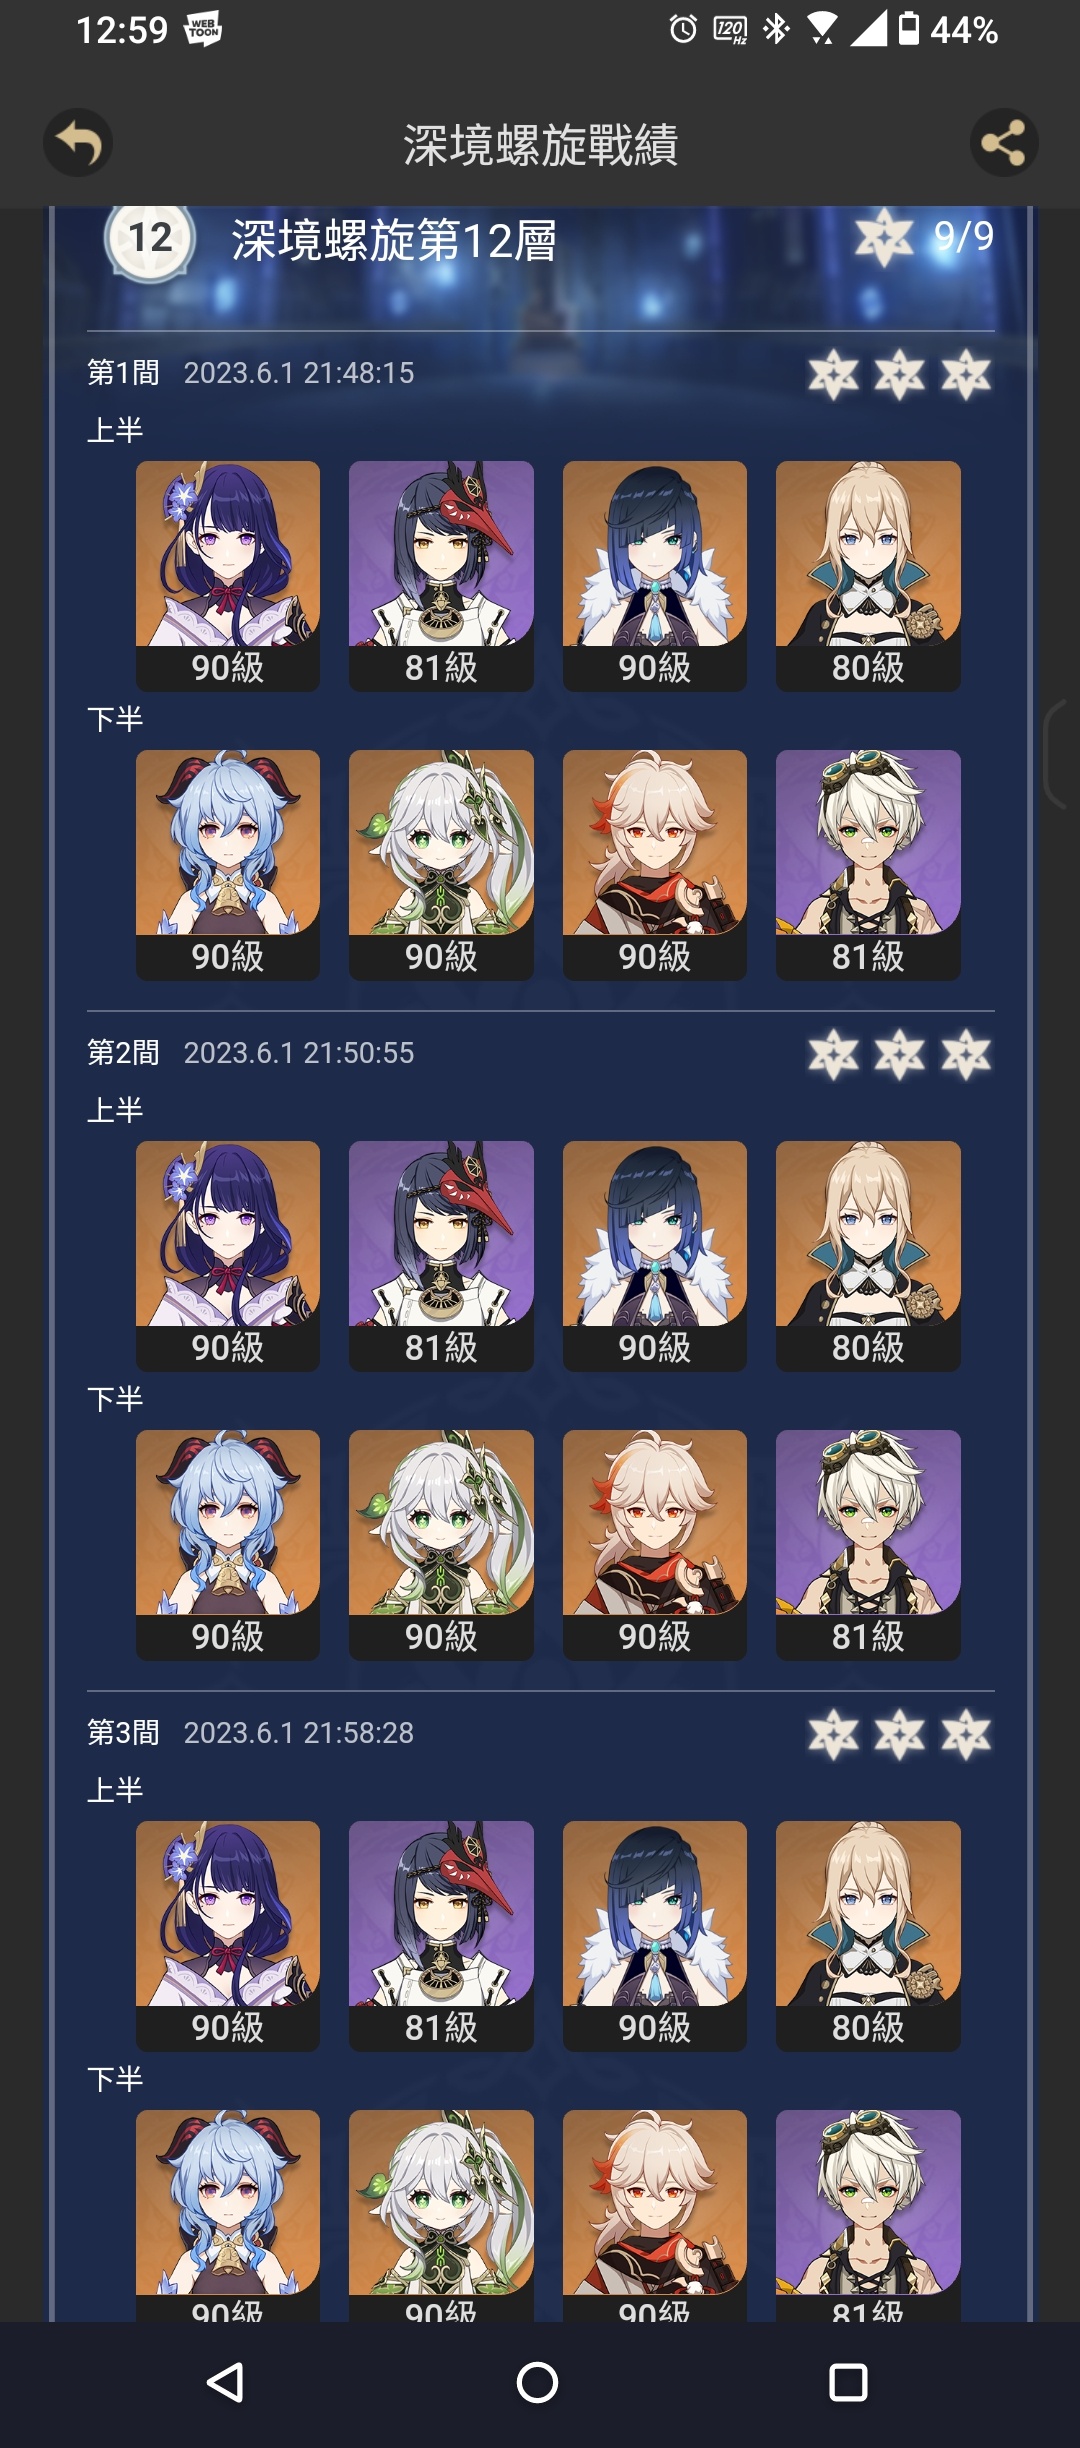The image size is (1080, 2448).
Task: Tap the floor 12 badge icon
Action: pyautogui.click(x=150, y=238)
